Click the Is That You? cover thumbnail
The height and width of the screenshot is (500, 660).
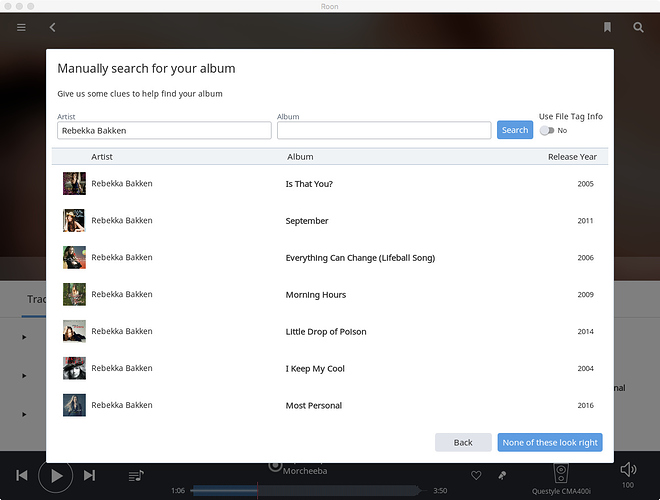coord(75,184)
